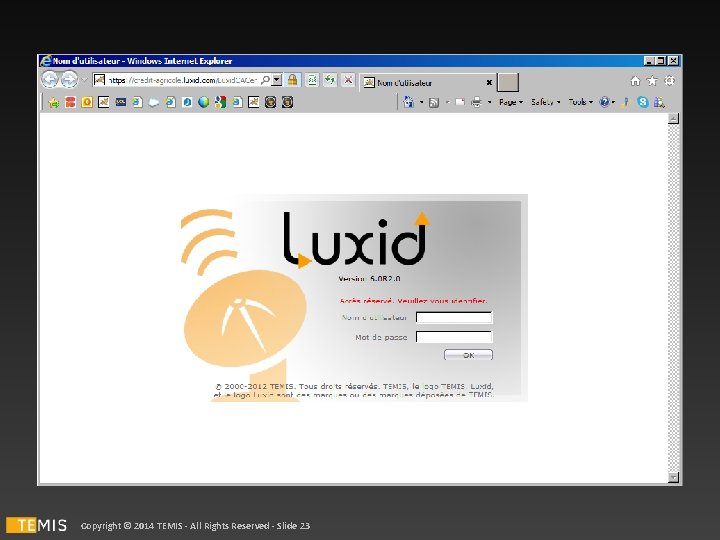Click the Compatibility View icon

point(312,80)
